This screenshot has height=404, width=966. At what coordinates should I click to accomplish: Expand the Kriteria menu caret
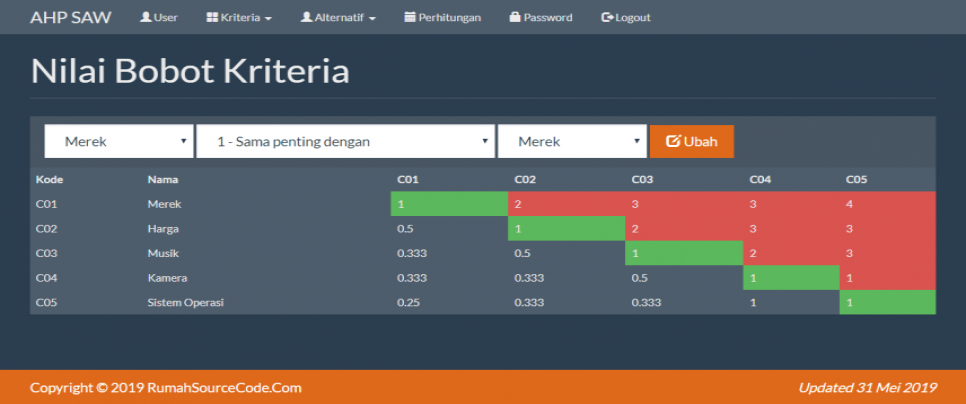point(268,19)
